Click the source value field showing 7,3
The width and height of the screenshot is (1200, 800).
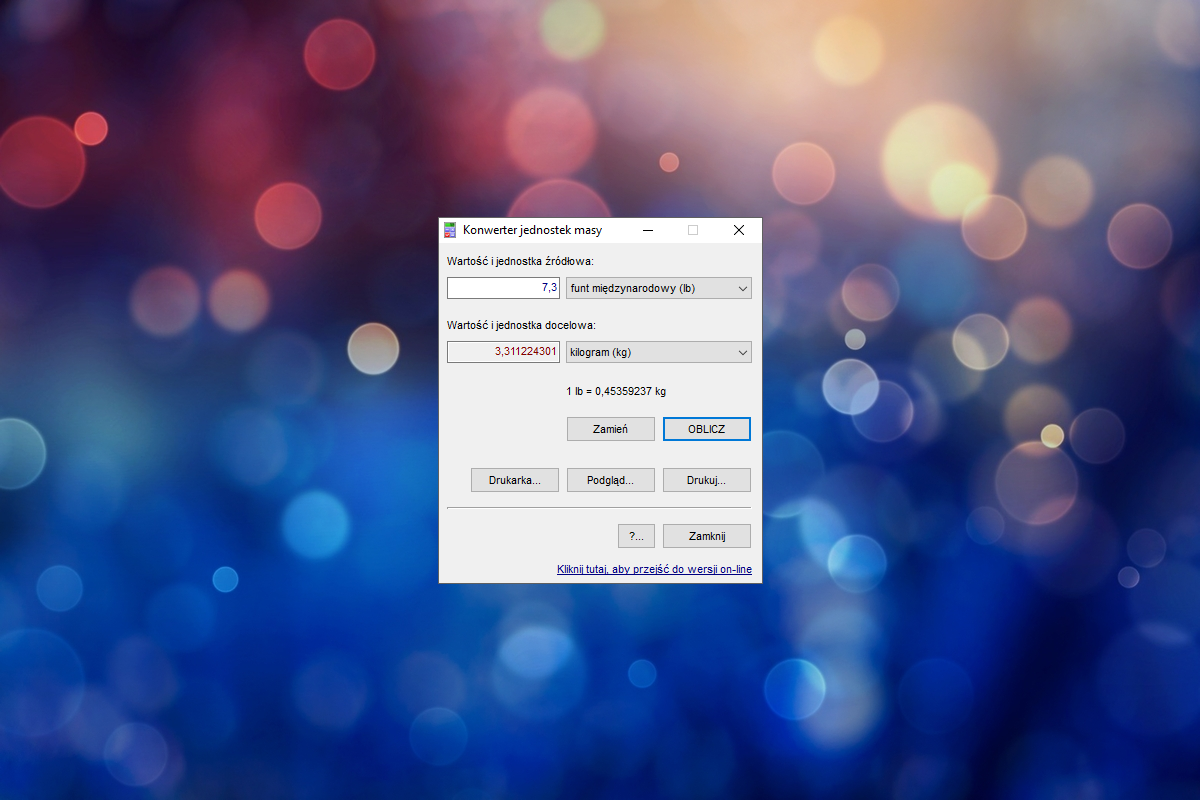(503, 288)
